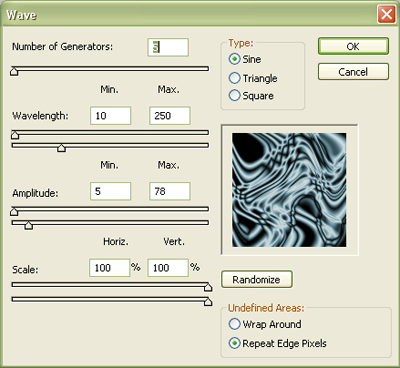400x368 pixels.
Task: Click the Undefined Areas group heading
Action: click(x=266, y=308)
